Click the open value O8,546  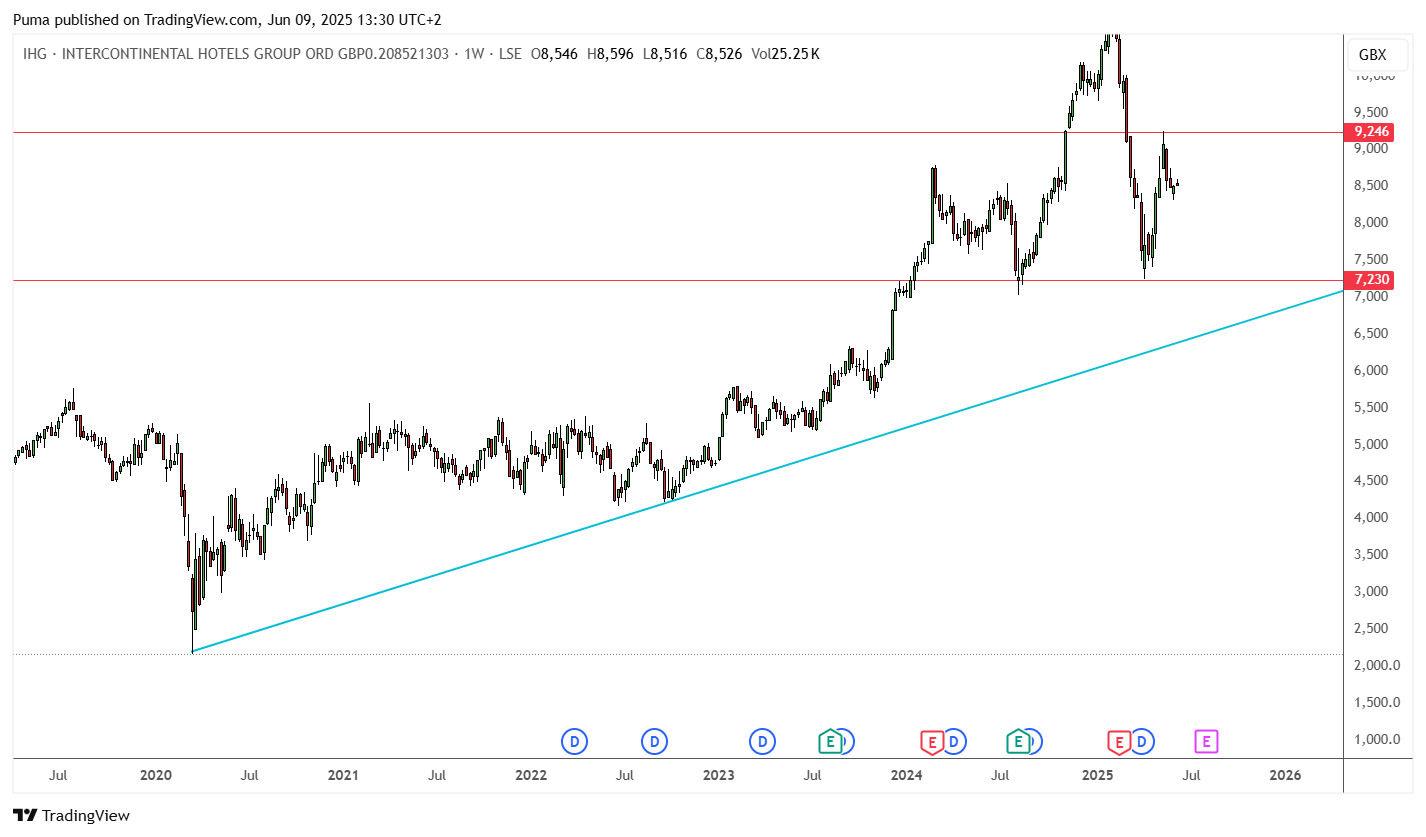(554, 54)
